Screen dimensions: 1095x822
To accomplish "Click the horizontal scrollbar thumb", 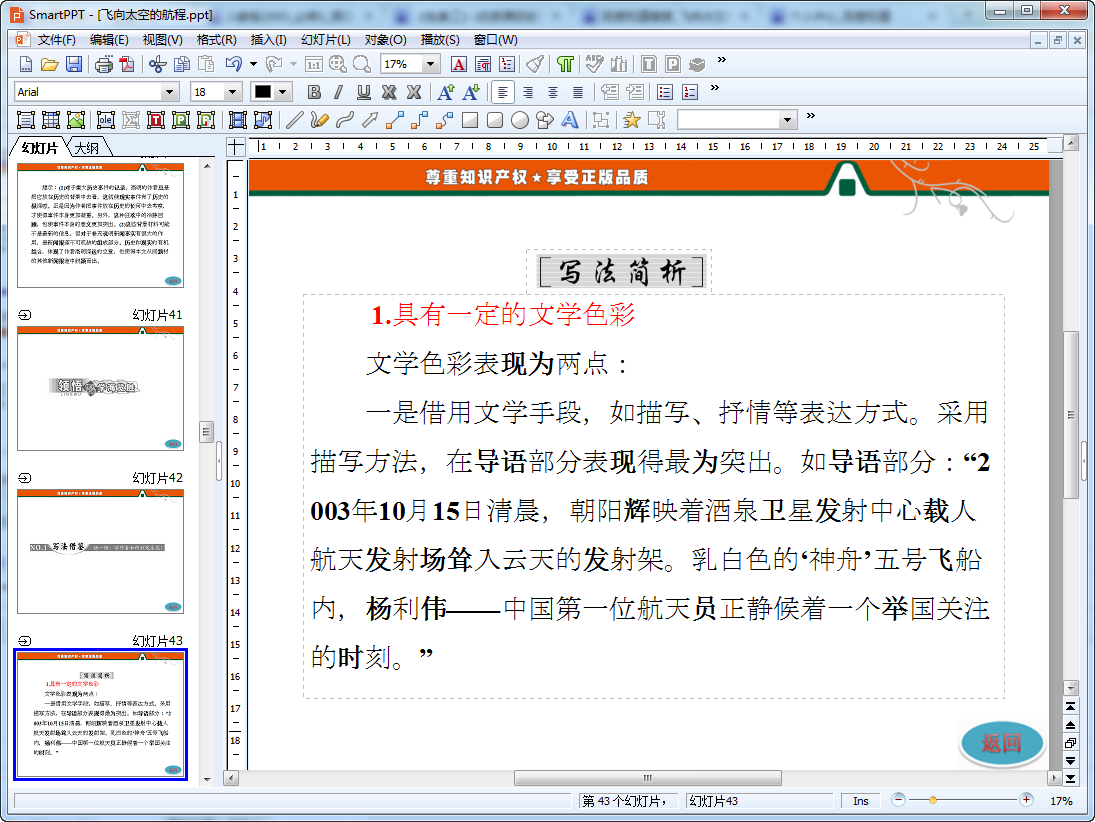I will point(647,778).
